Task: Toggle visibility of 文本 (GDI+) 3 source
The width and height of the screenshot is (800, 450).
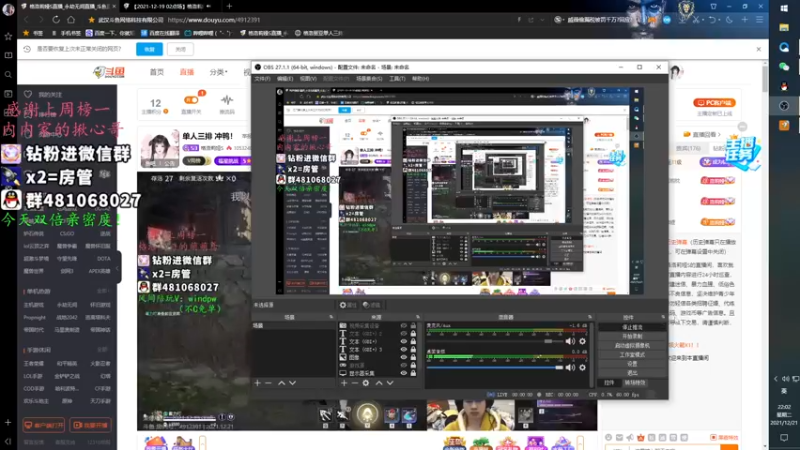Action: point(404,349)
